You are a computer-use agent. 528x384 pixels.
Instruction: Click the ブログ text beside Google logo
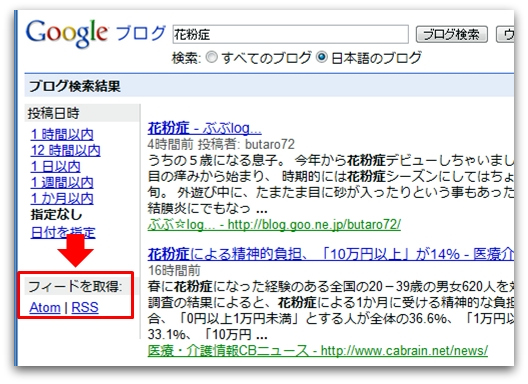click(141, 34)
